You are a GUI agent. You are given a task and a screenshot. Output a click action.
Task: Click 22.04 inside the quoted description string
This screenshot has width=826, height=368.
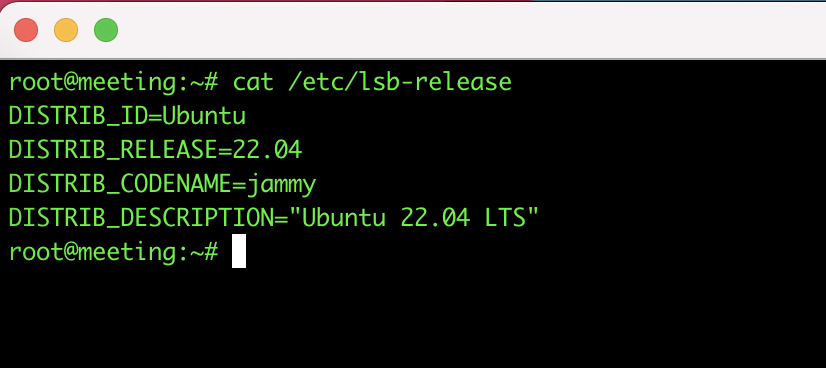[435, 218]
